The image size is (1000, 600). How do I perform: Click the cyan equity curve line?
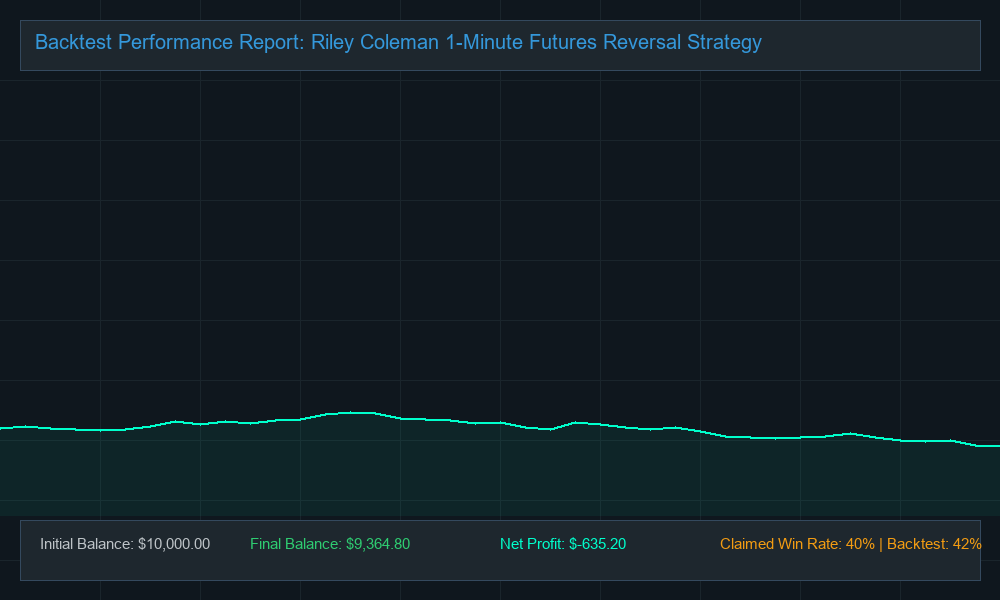[x=500, y=423]
